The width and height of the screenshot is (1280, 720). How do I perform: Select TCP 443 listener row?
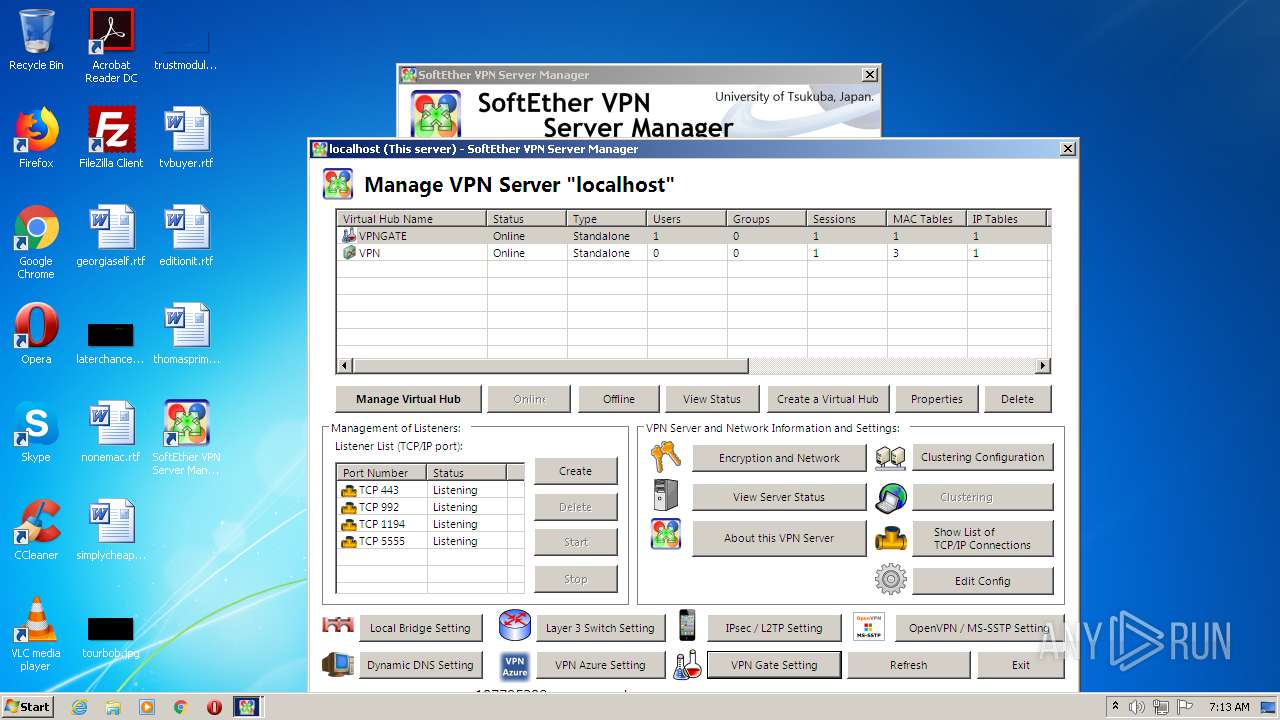pos(430,490)
